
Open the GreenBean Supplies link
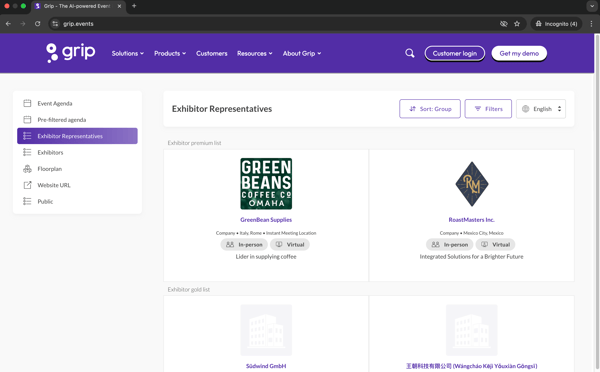pyautogui.click(x=266, y=220)
